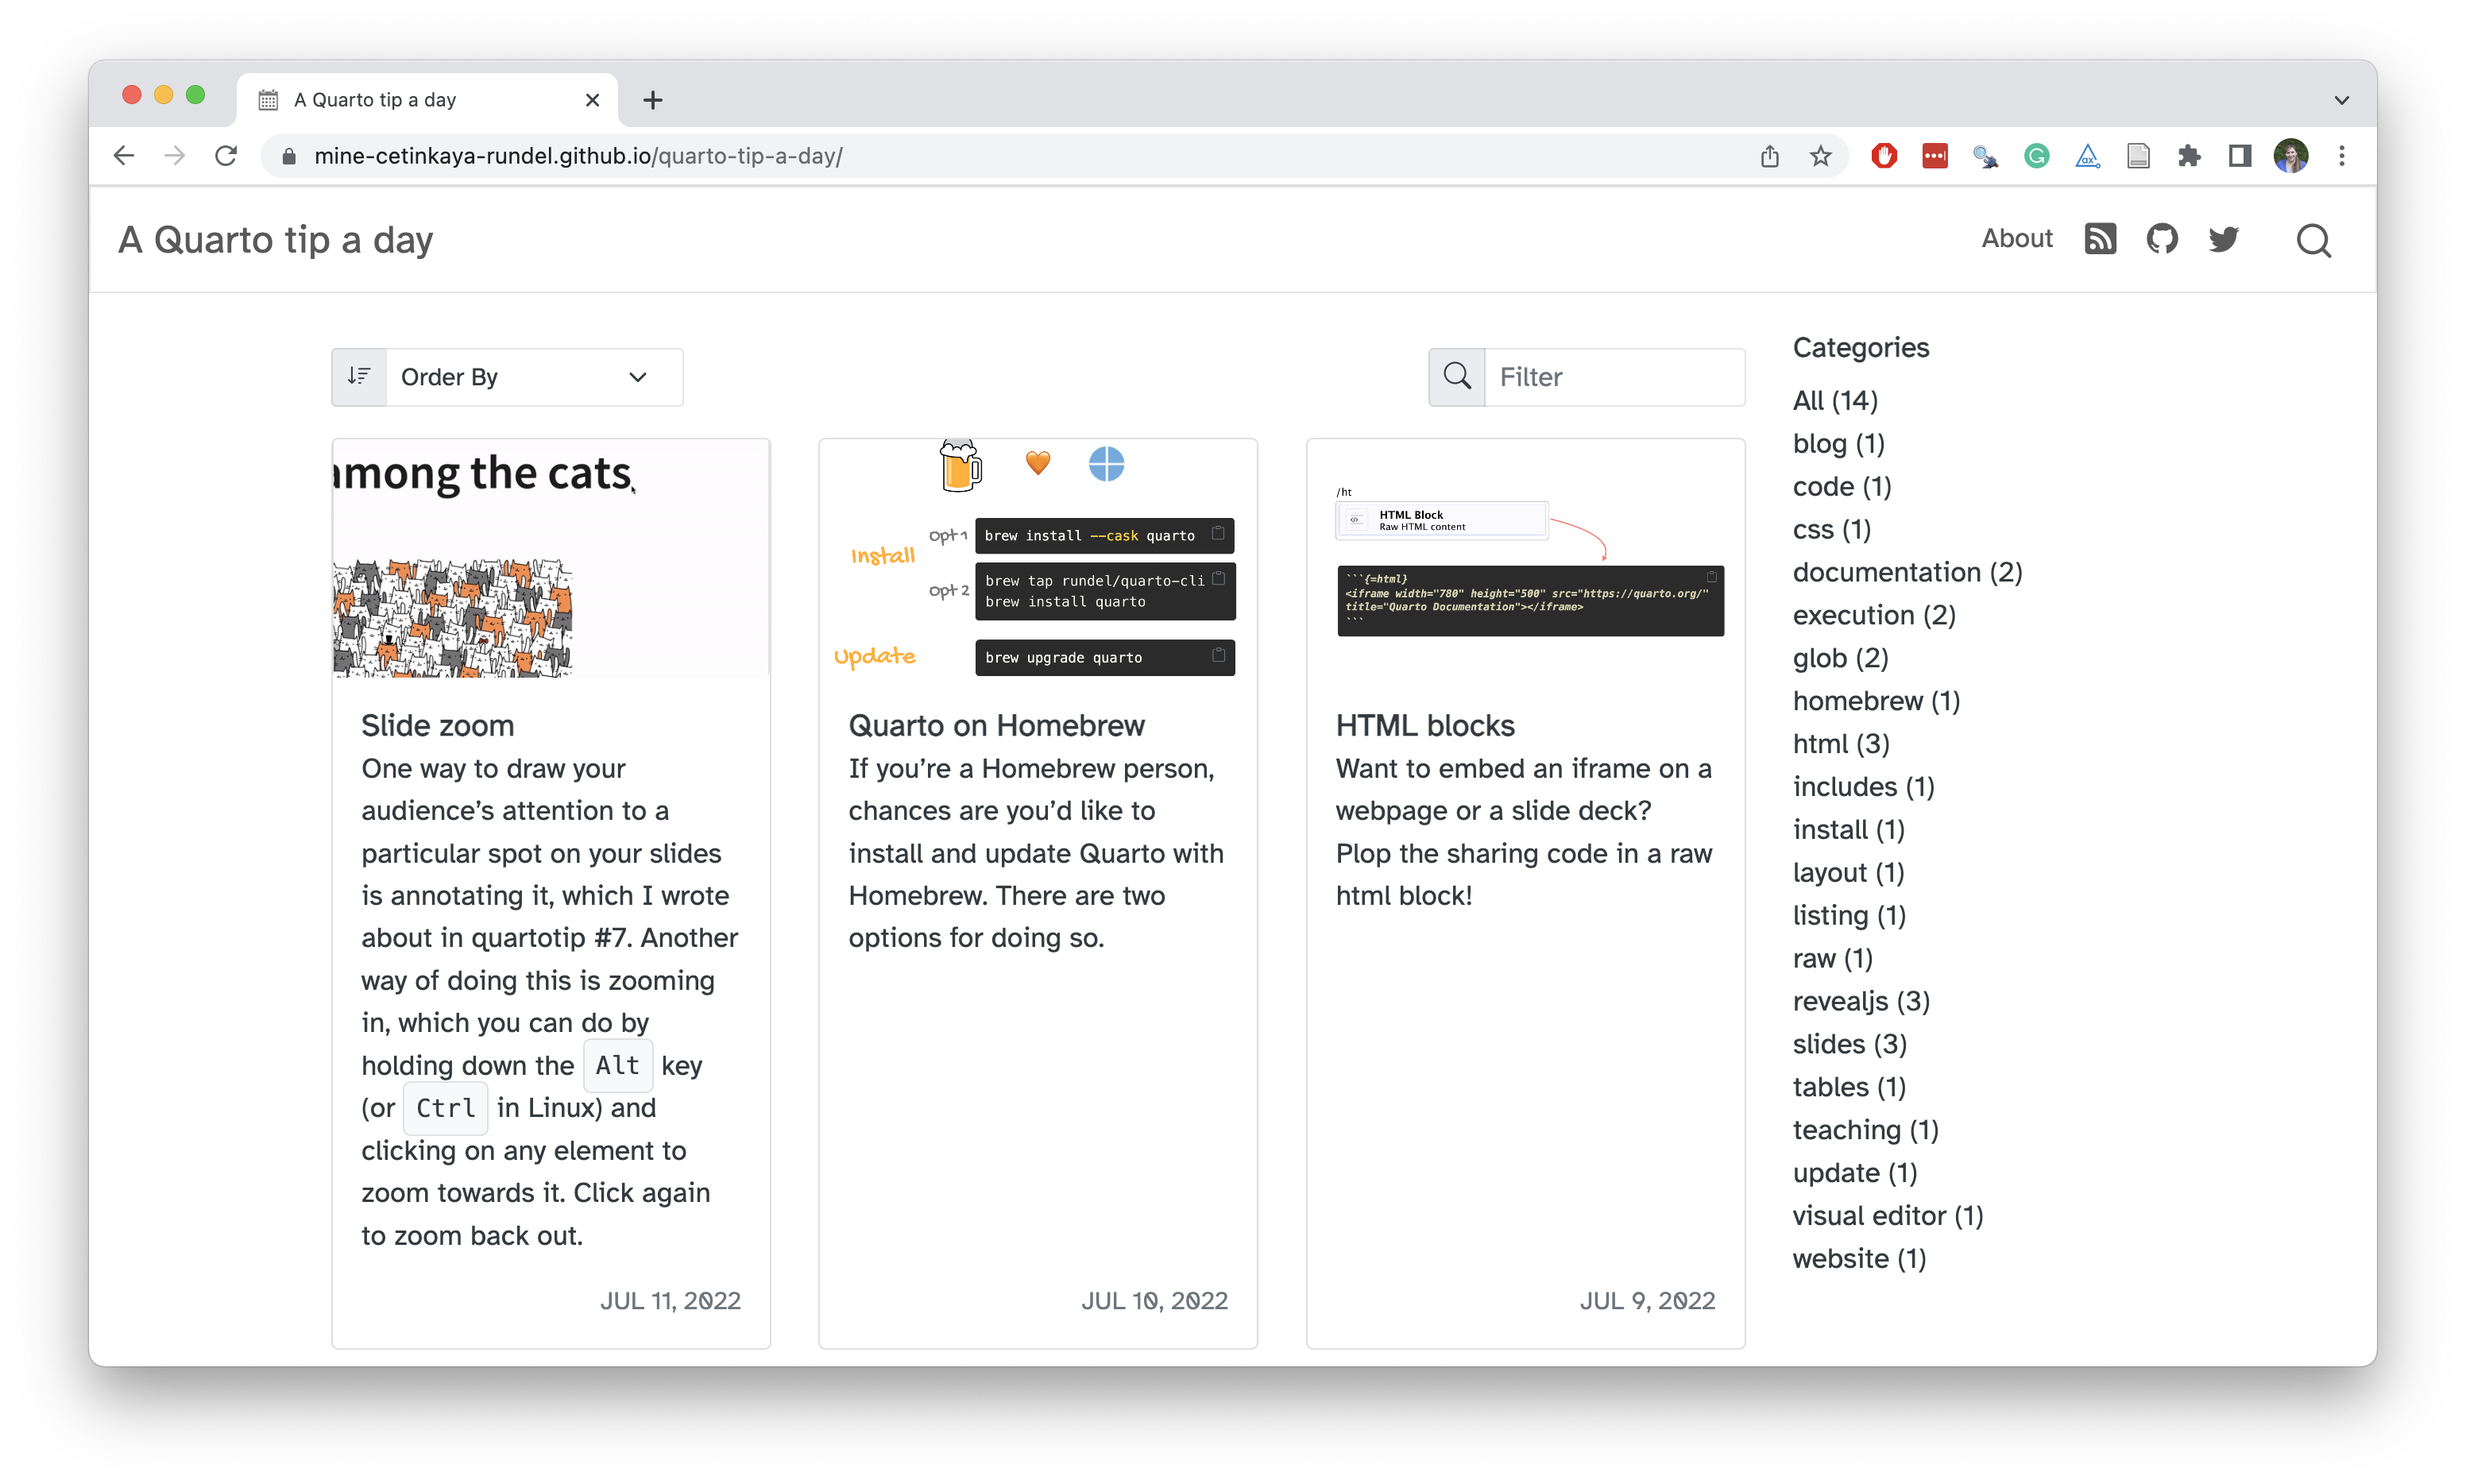This screenshot has width=2466, height=1484.
Task: Open the tab search chevron
Action: point(2341,100)
